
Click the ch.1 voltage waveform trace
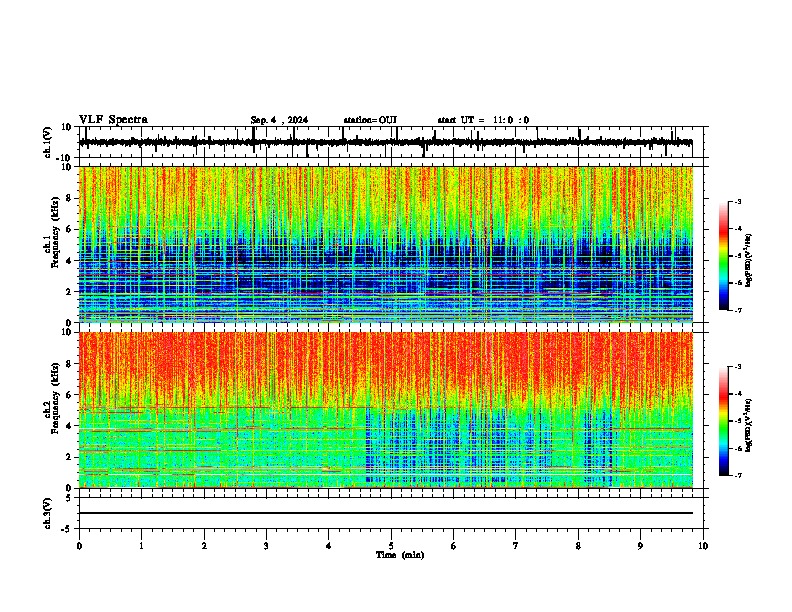[386, 142]
